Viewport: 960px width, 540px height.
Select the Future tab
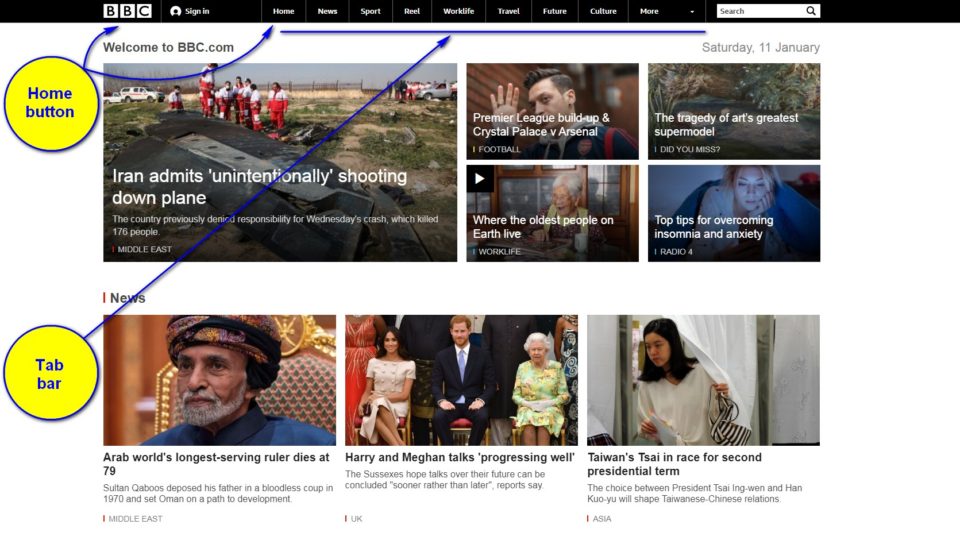(554, 11)
